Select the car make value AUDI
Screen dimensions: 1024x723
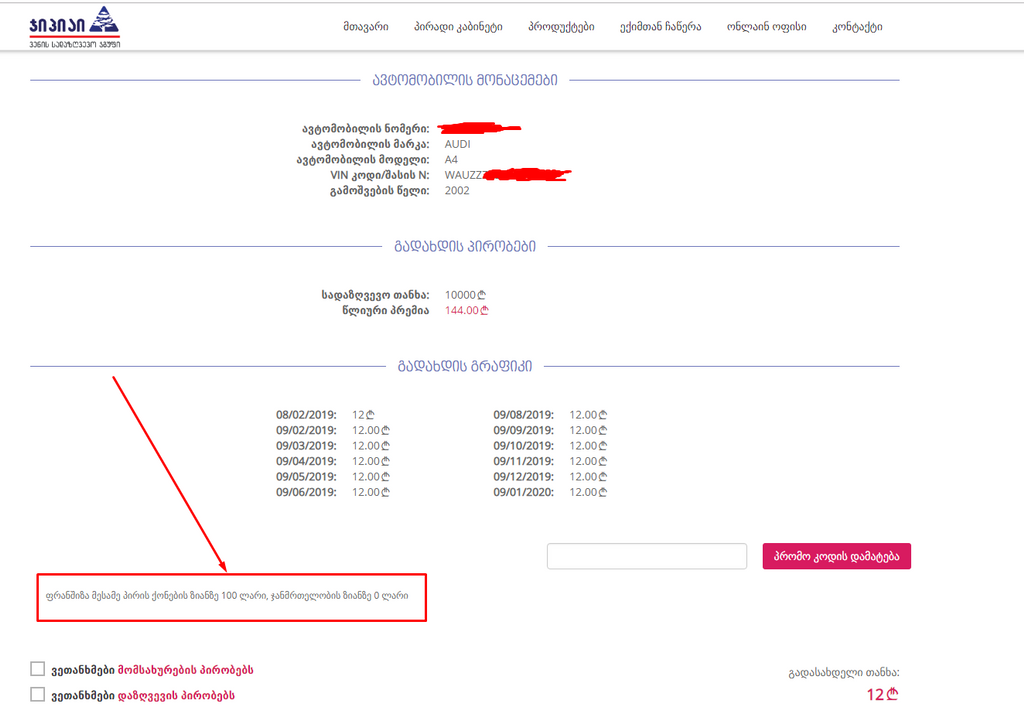pyautogui.click(x=457, y=144)
